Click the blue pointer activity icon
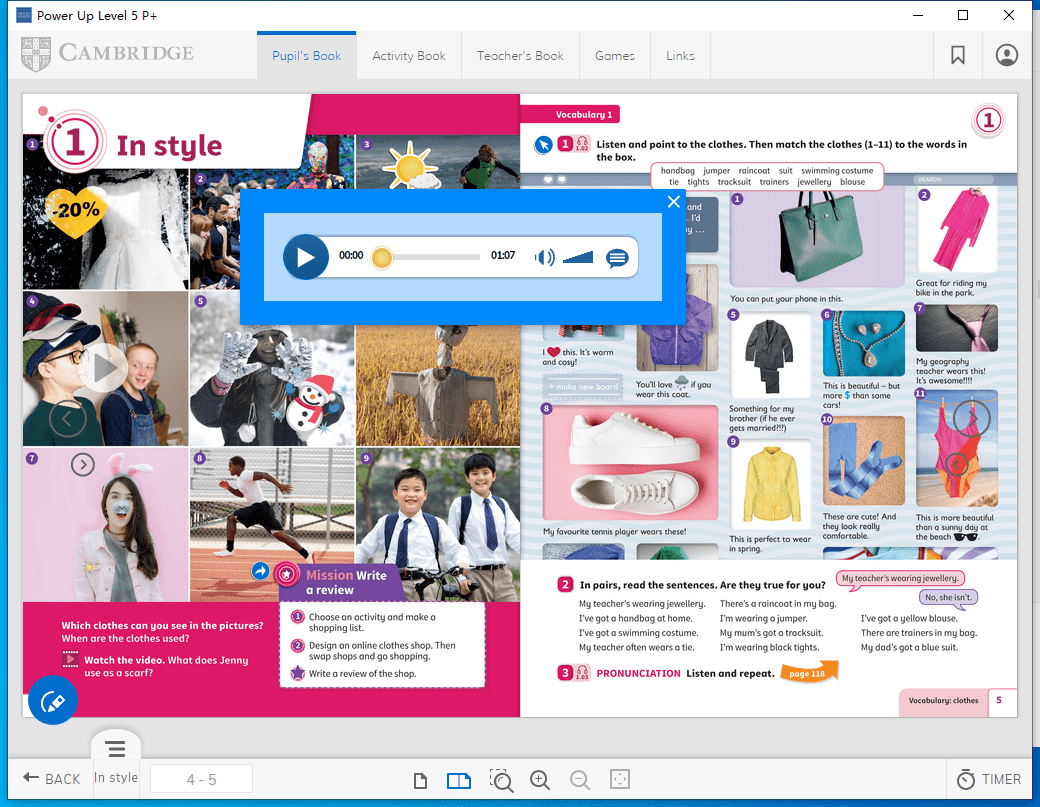1040x807 pixels. 543,145
